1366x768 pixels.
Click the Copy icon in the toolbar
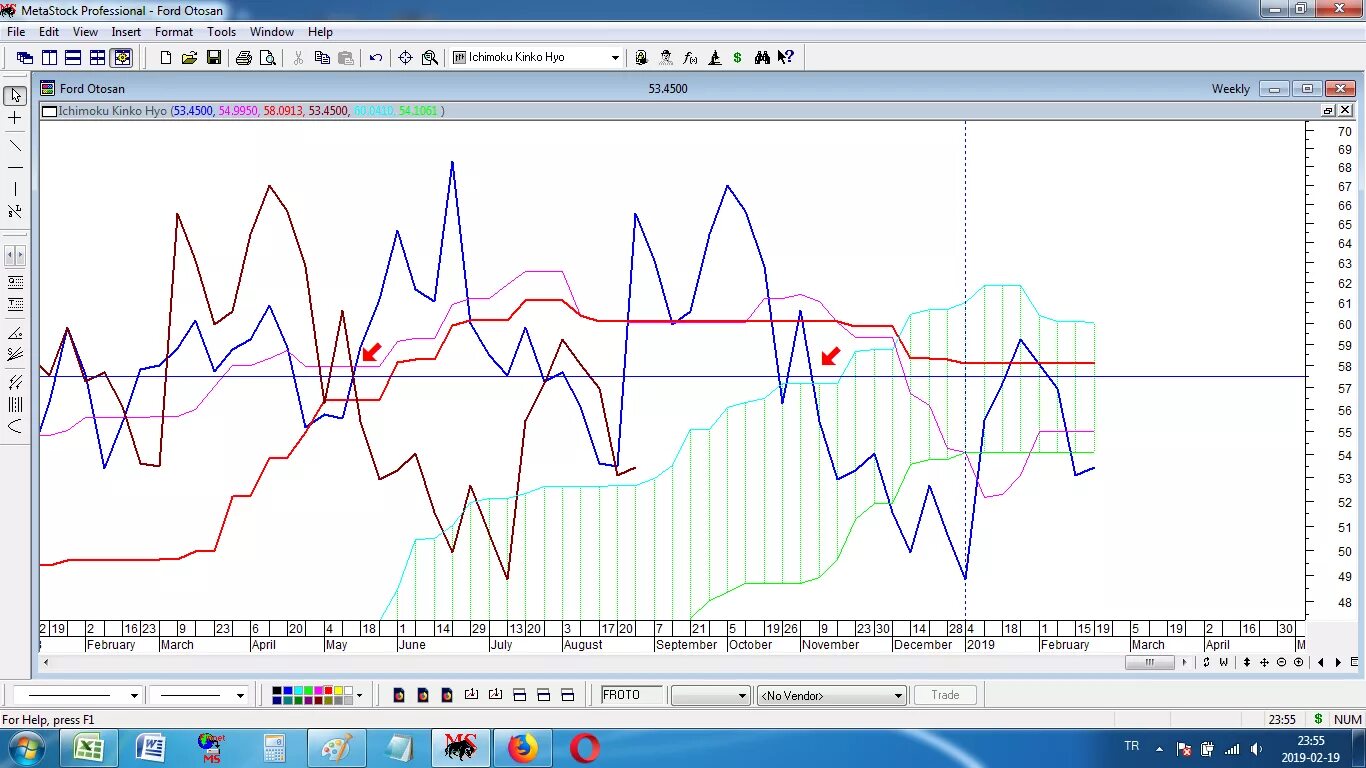(322, 58)
